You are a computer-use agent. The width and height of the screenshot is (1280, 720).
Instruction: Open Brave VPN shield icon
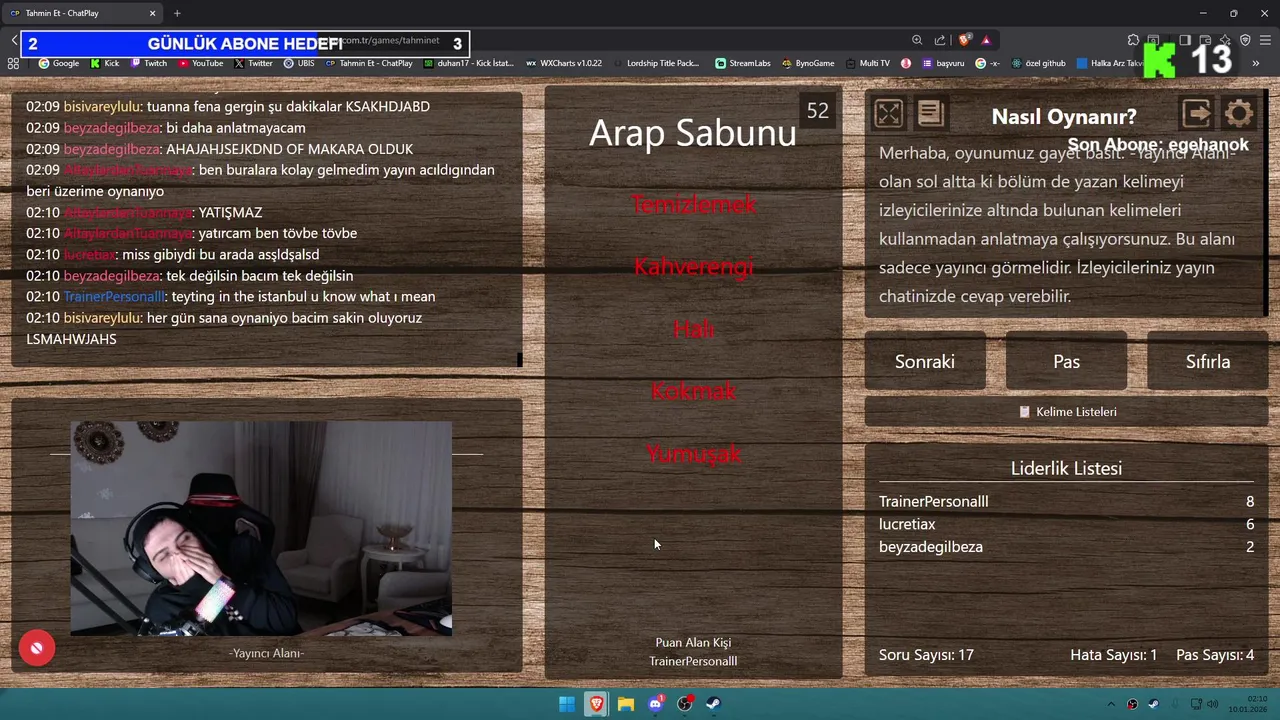pyautogui.click(x=1245, y=41)
